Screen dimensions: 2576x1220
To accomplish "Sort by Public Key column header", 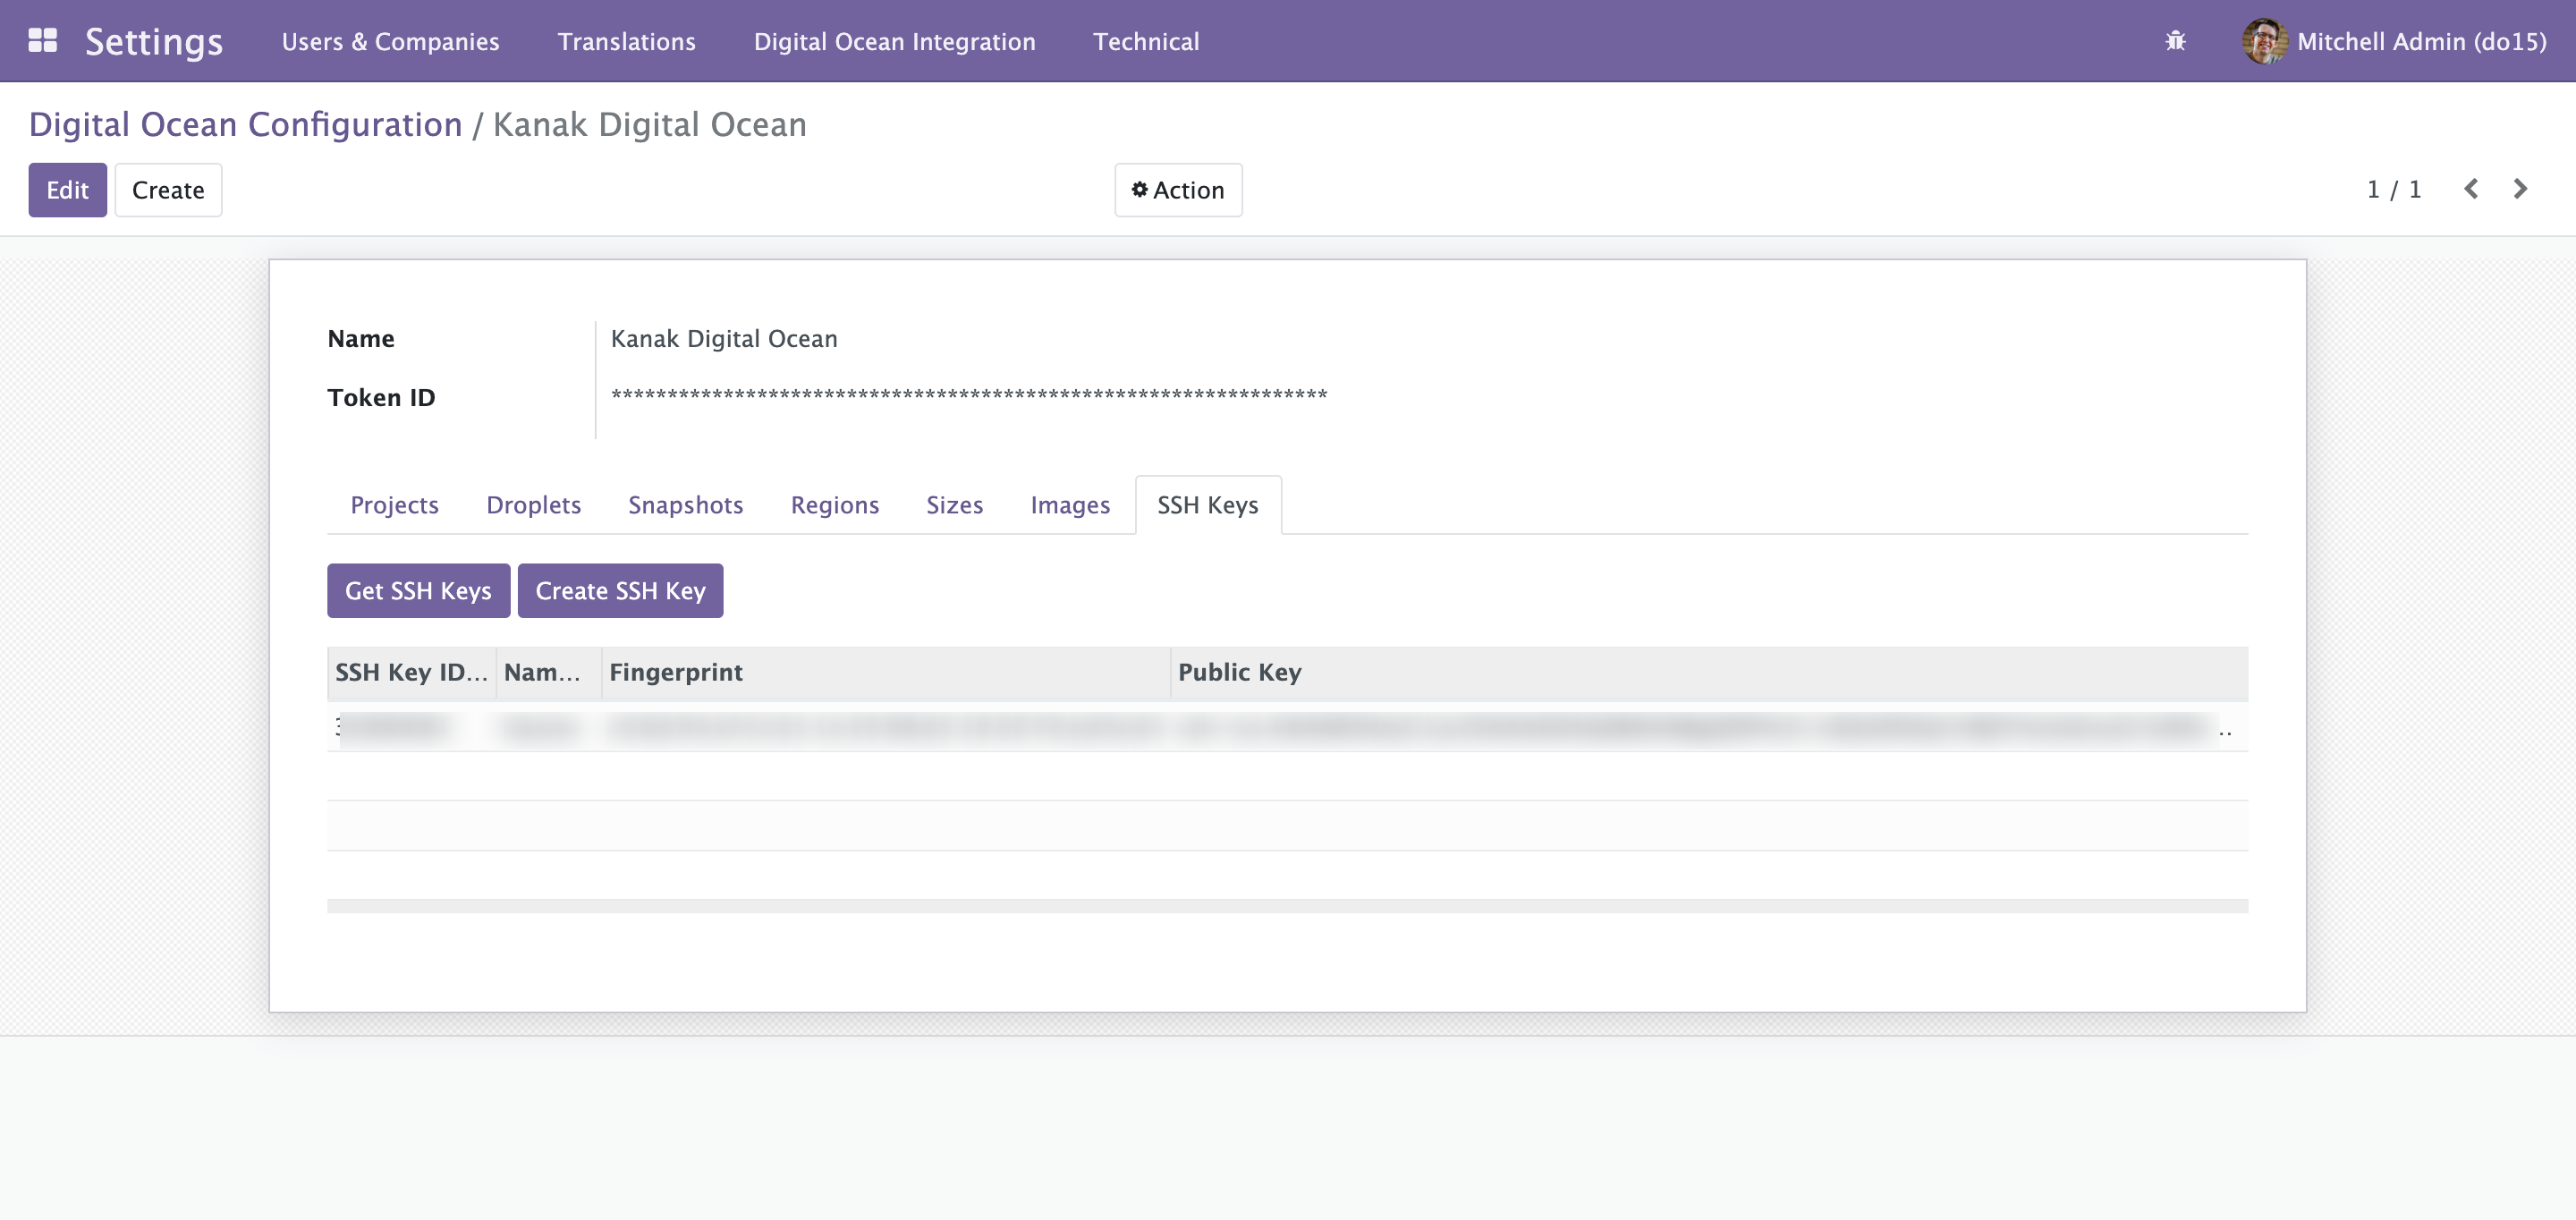I will 1708,672.
